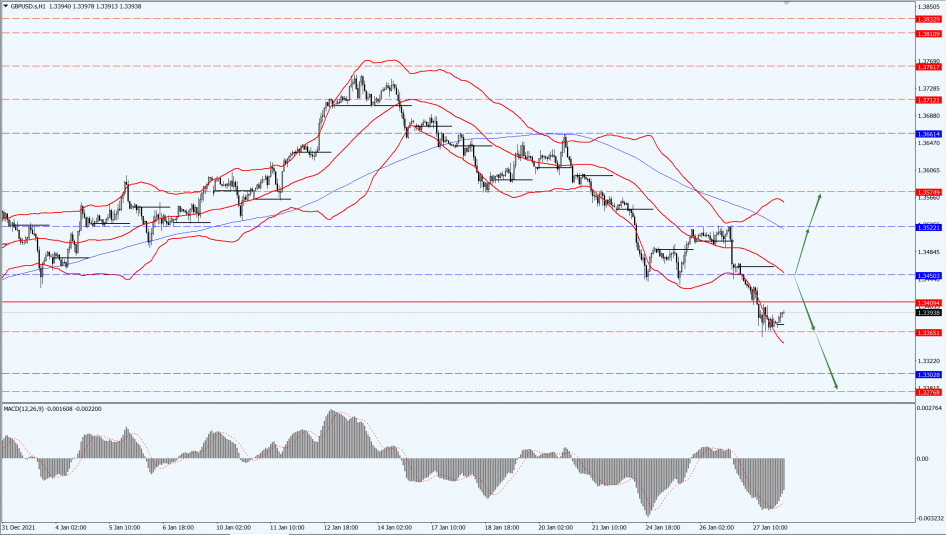
Task: Select the red 1.33651 level tag
Action: tap(928, 331)
